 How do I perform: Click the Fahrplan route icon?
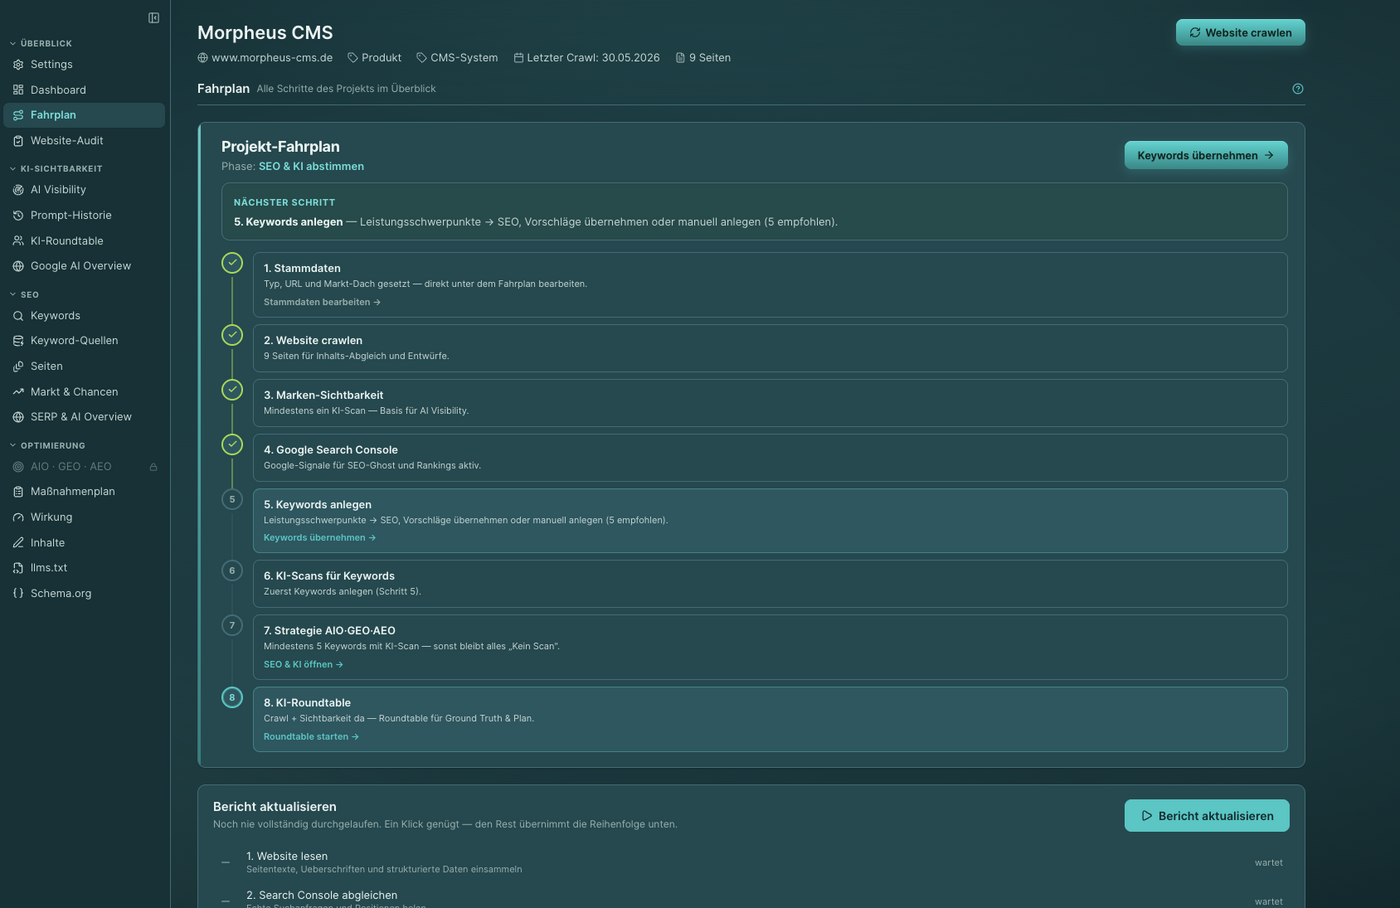tap(18, 115)
